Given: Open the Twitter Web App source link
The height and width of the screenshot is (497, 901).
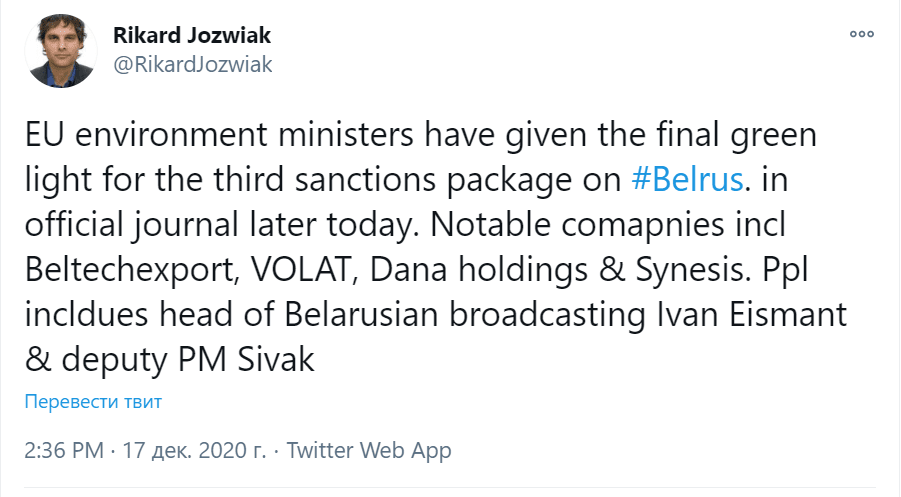Looking at the screenshot, I should [x=369, y=450].
